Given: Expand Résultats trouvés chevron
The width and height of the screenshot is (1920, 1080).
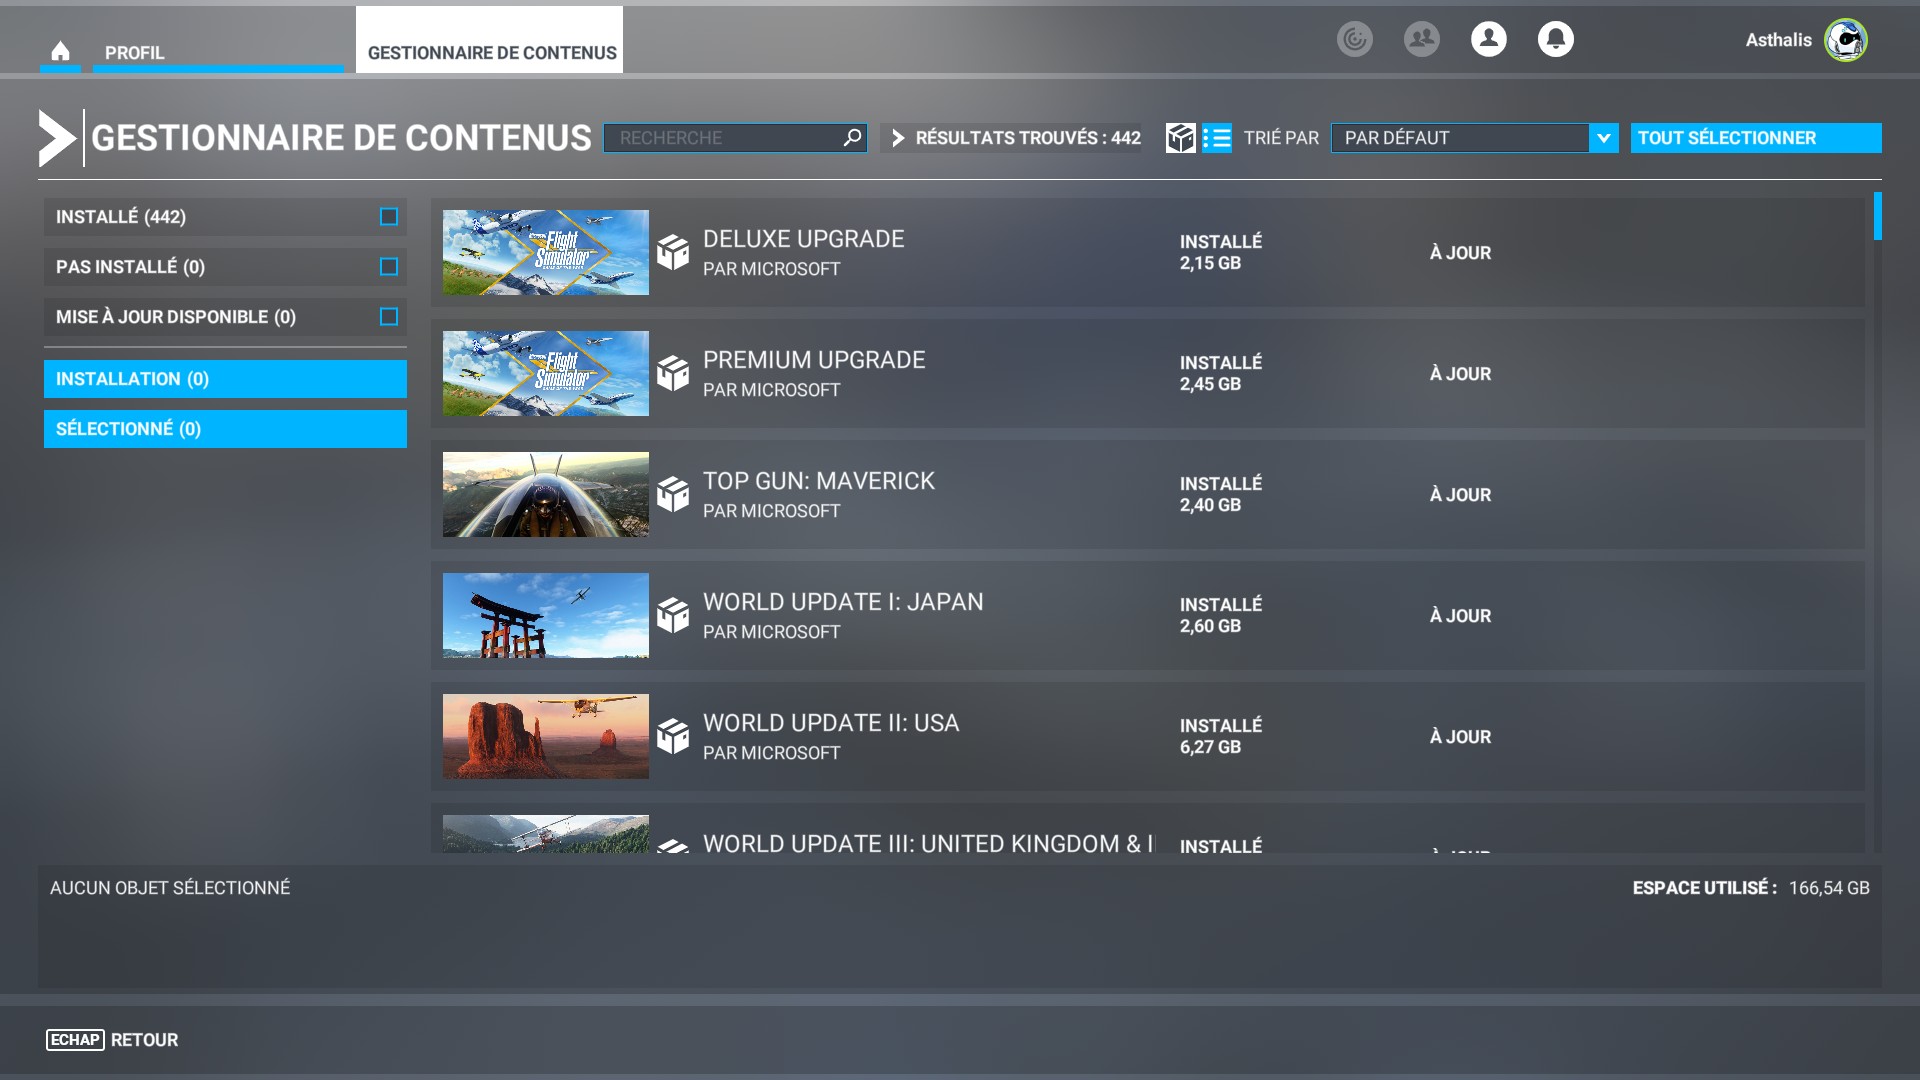Looking at the screenshot, I should (898, 138).
